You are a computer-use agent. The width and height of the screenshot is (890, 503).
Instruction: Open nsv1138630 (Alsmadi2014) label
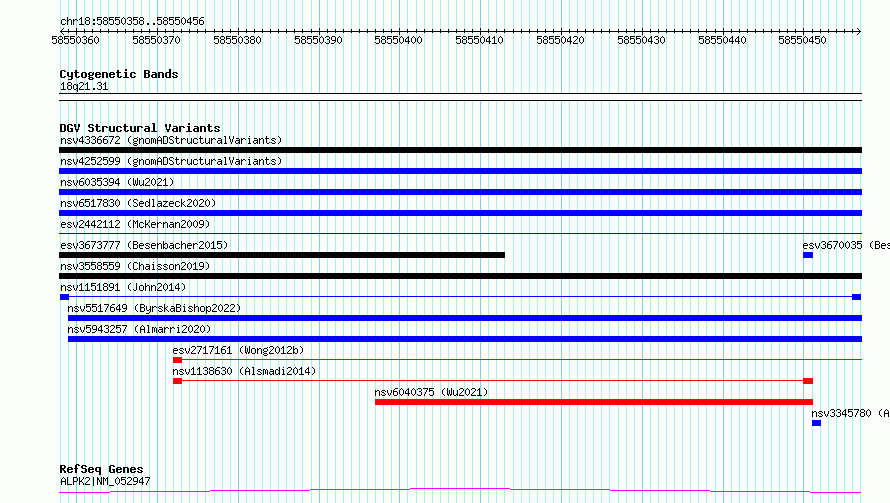coord(244,371)
